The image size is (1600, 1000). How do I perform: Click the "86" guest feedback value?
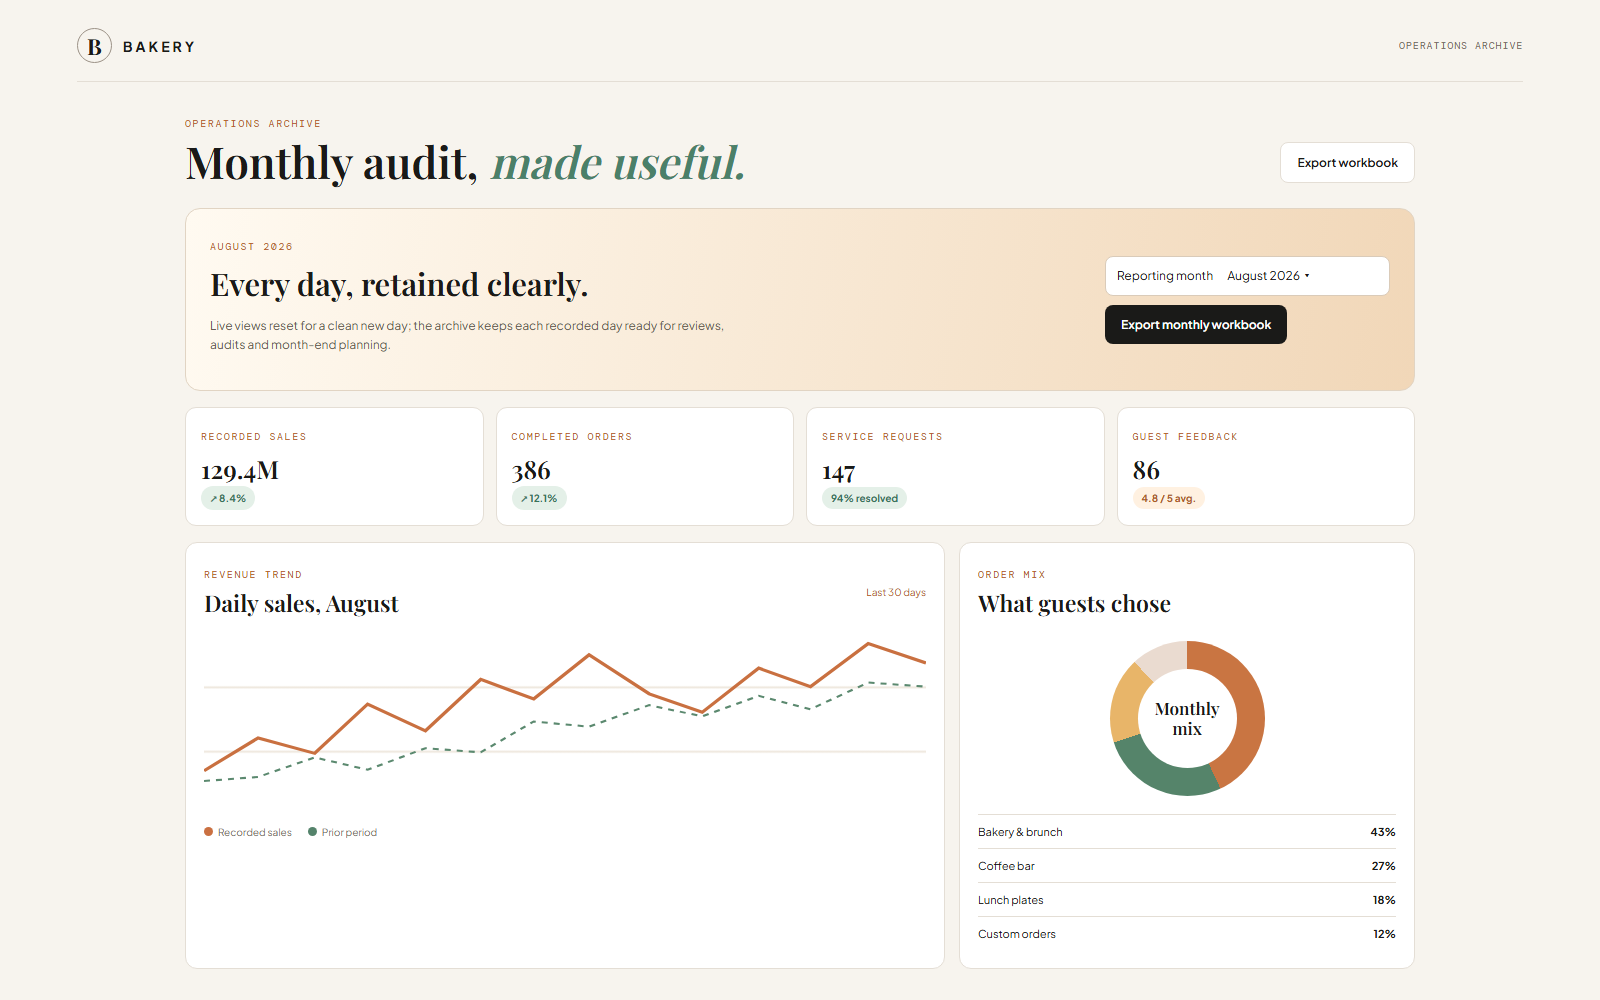click(x=1146, y=471)
